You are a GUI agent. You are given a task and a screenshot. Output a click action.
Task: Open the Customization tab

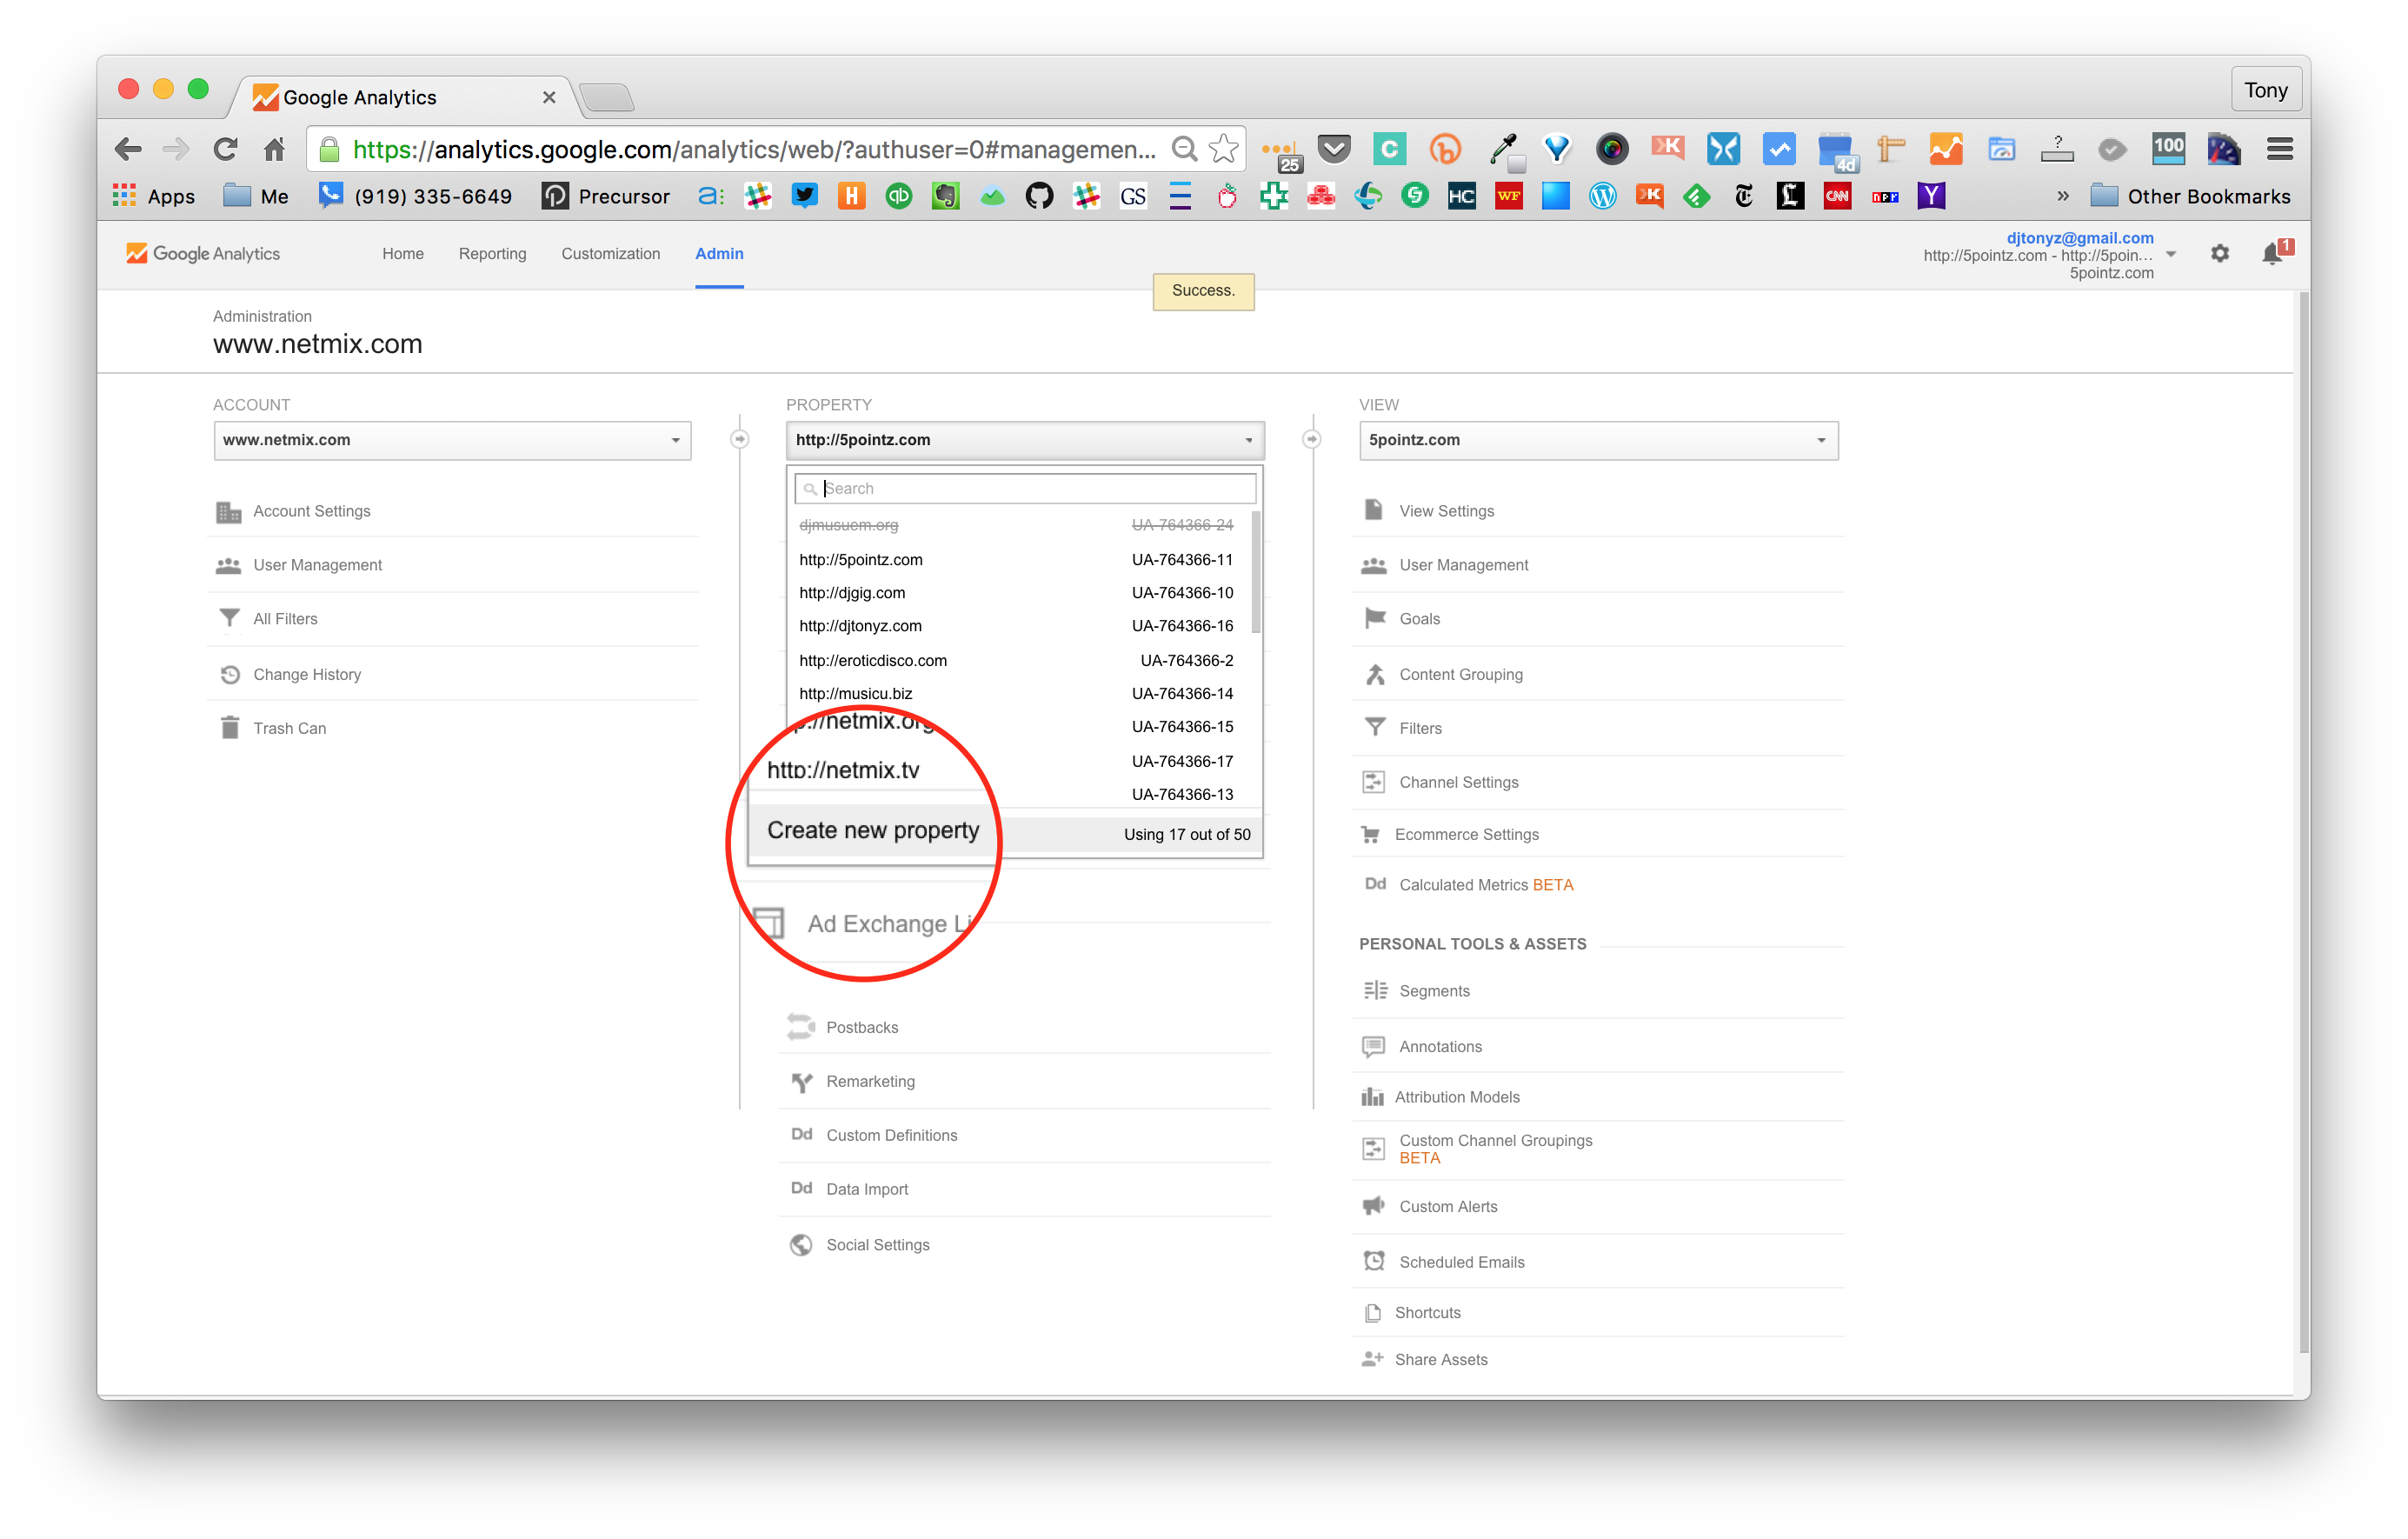click(610, 254)
